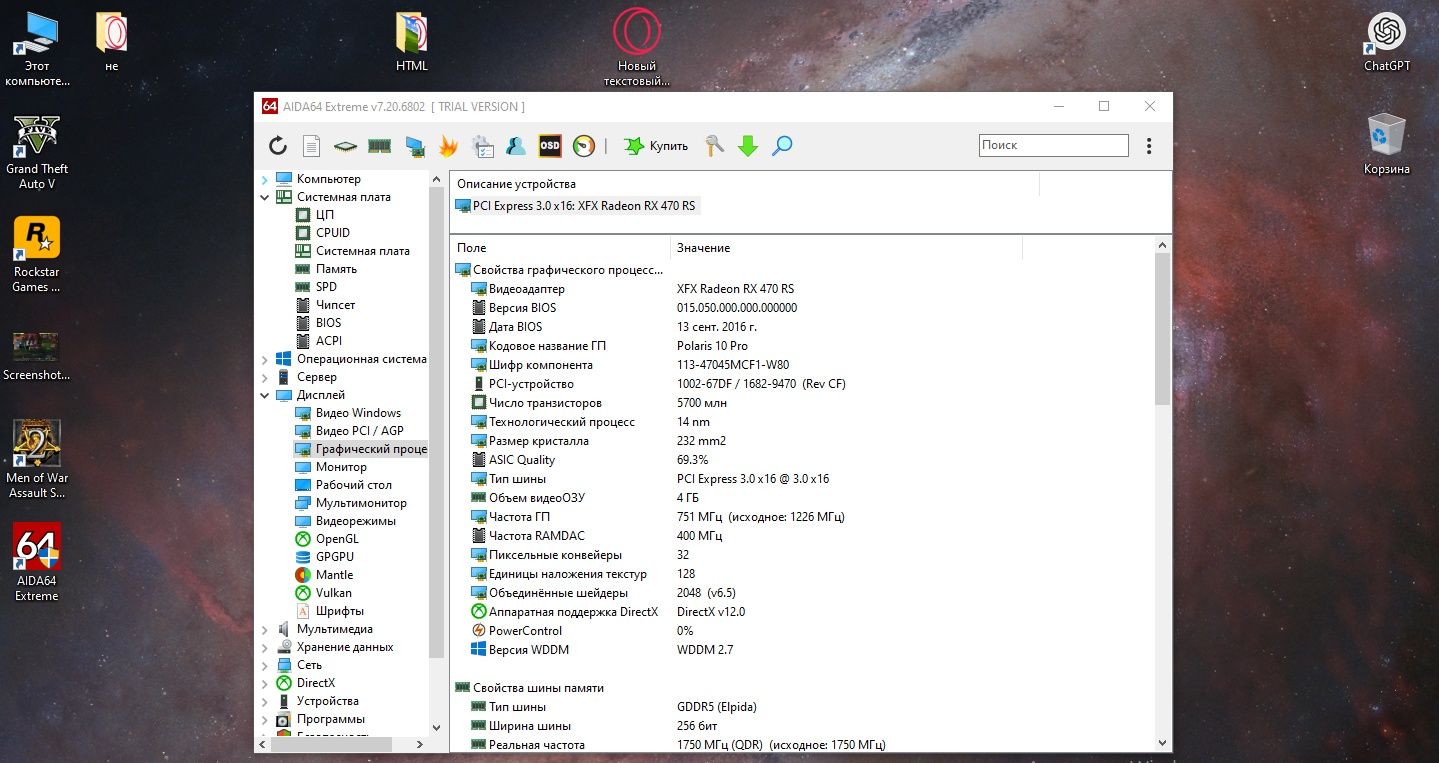Launch the stability test flame icon
This screenshot has width=1439, height=763.
click(x=448, y=146)
